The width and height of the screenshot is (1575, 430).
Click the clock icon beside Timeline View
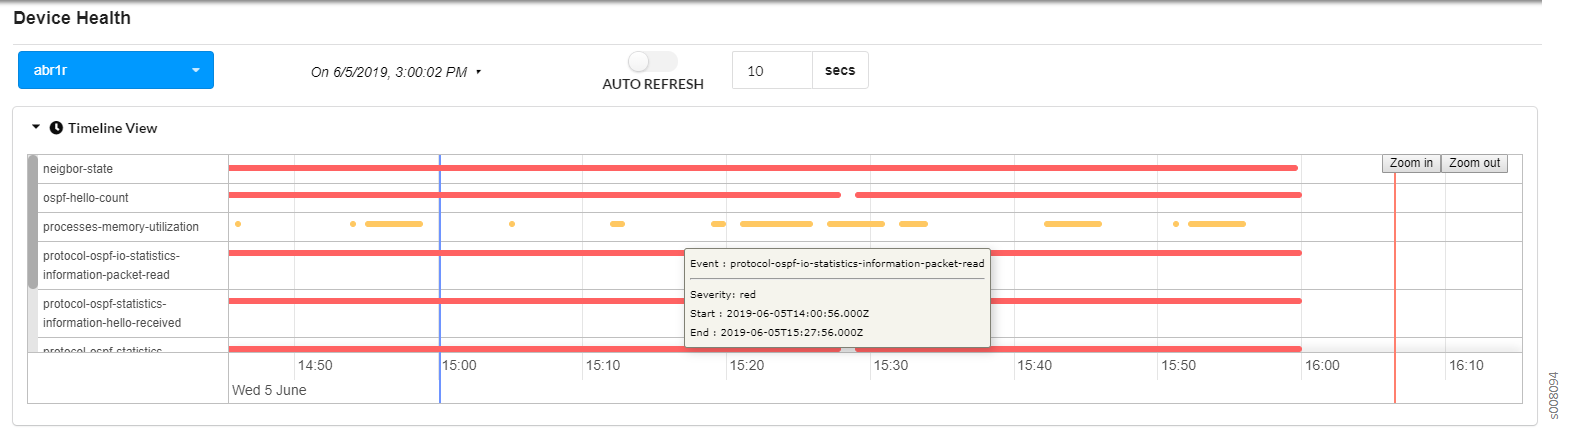click(x=56, y=128)
